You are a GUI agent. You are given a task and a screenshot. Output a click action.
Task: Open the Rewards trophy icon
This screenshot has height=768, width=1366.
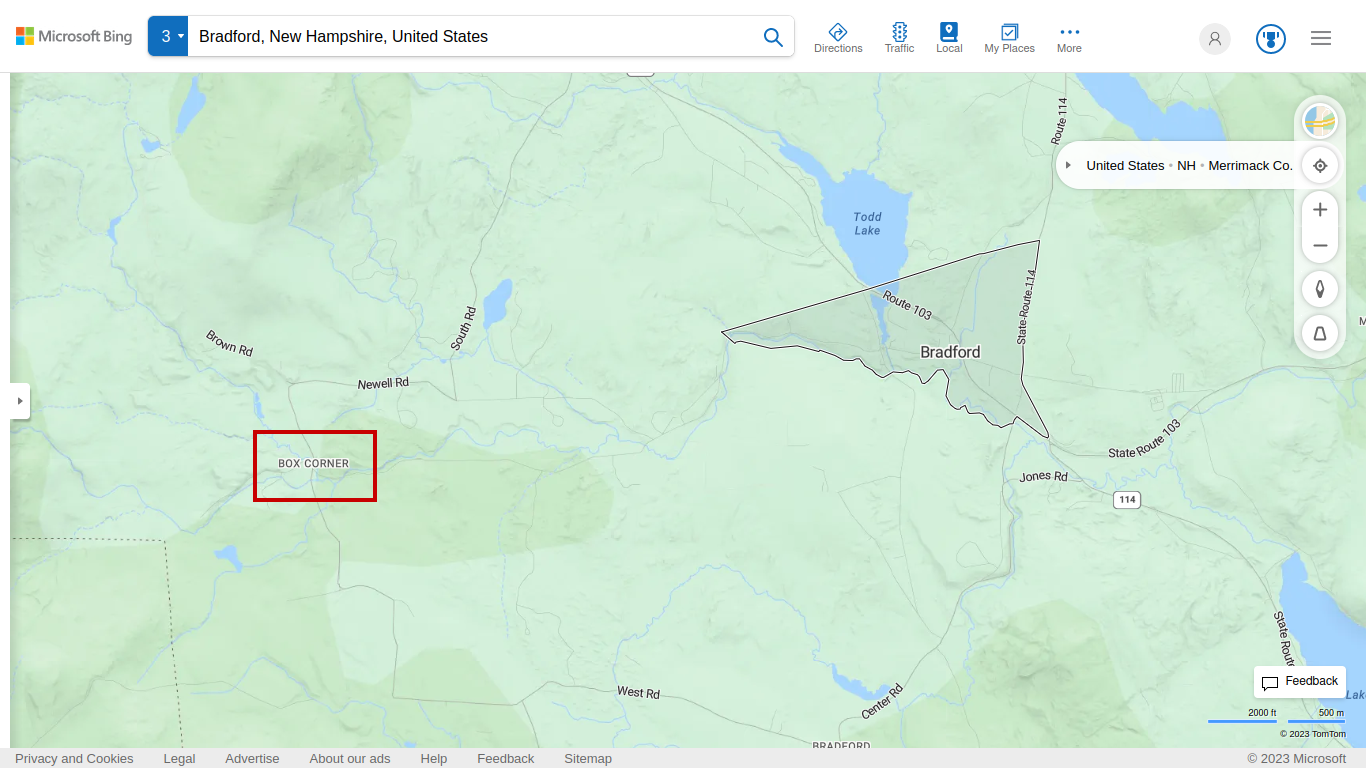pyautogui.click(x=1271, y=39)
